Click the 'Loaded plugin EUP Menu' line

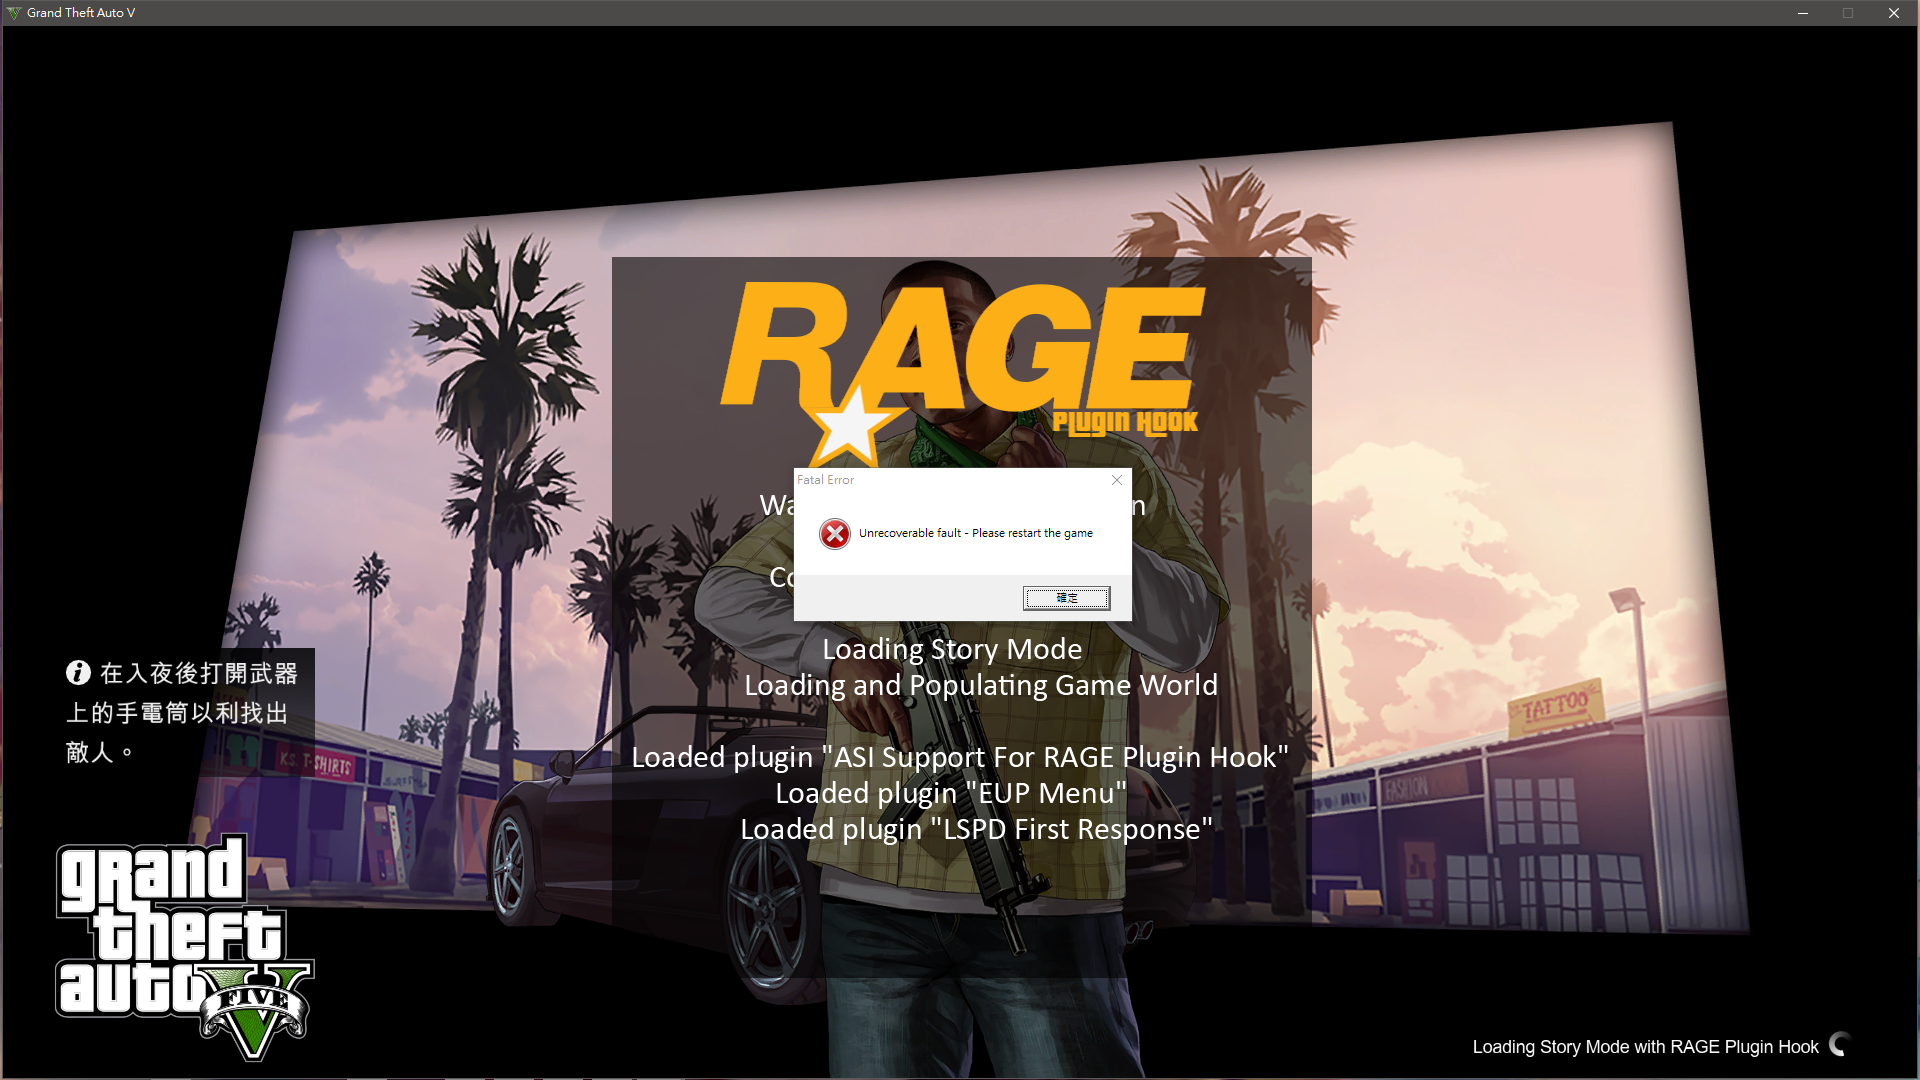(950, 793)
